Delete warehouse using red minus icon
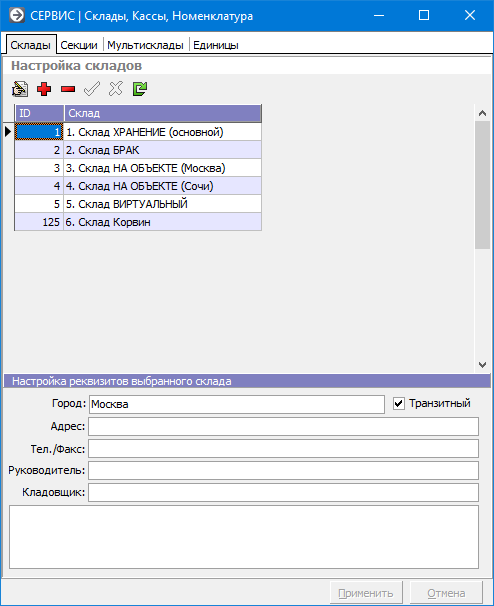 [68, 89]
